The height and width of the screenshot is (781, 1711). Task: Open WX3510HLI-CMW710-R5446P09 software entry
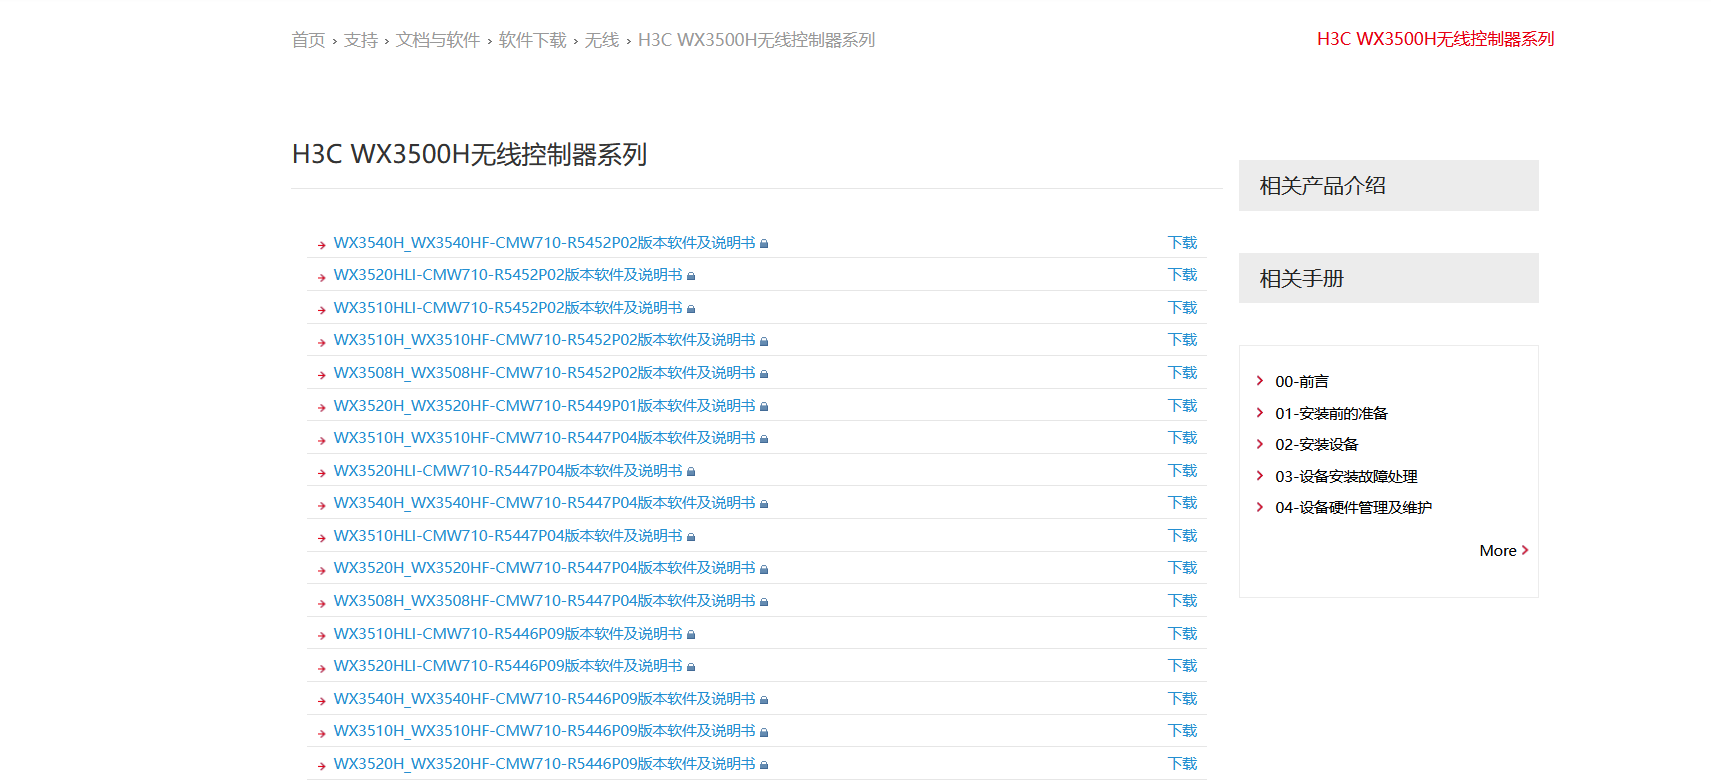click(x=508, y=634)
